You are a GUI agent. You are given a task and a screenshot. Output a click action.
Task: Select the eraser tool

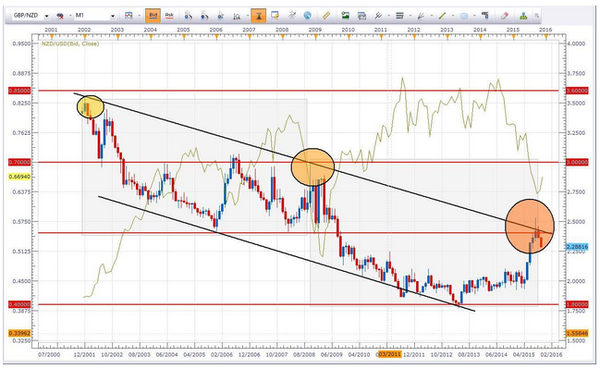[504, 15]
